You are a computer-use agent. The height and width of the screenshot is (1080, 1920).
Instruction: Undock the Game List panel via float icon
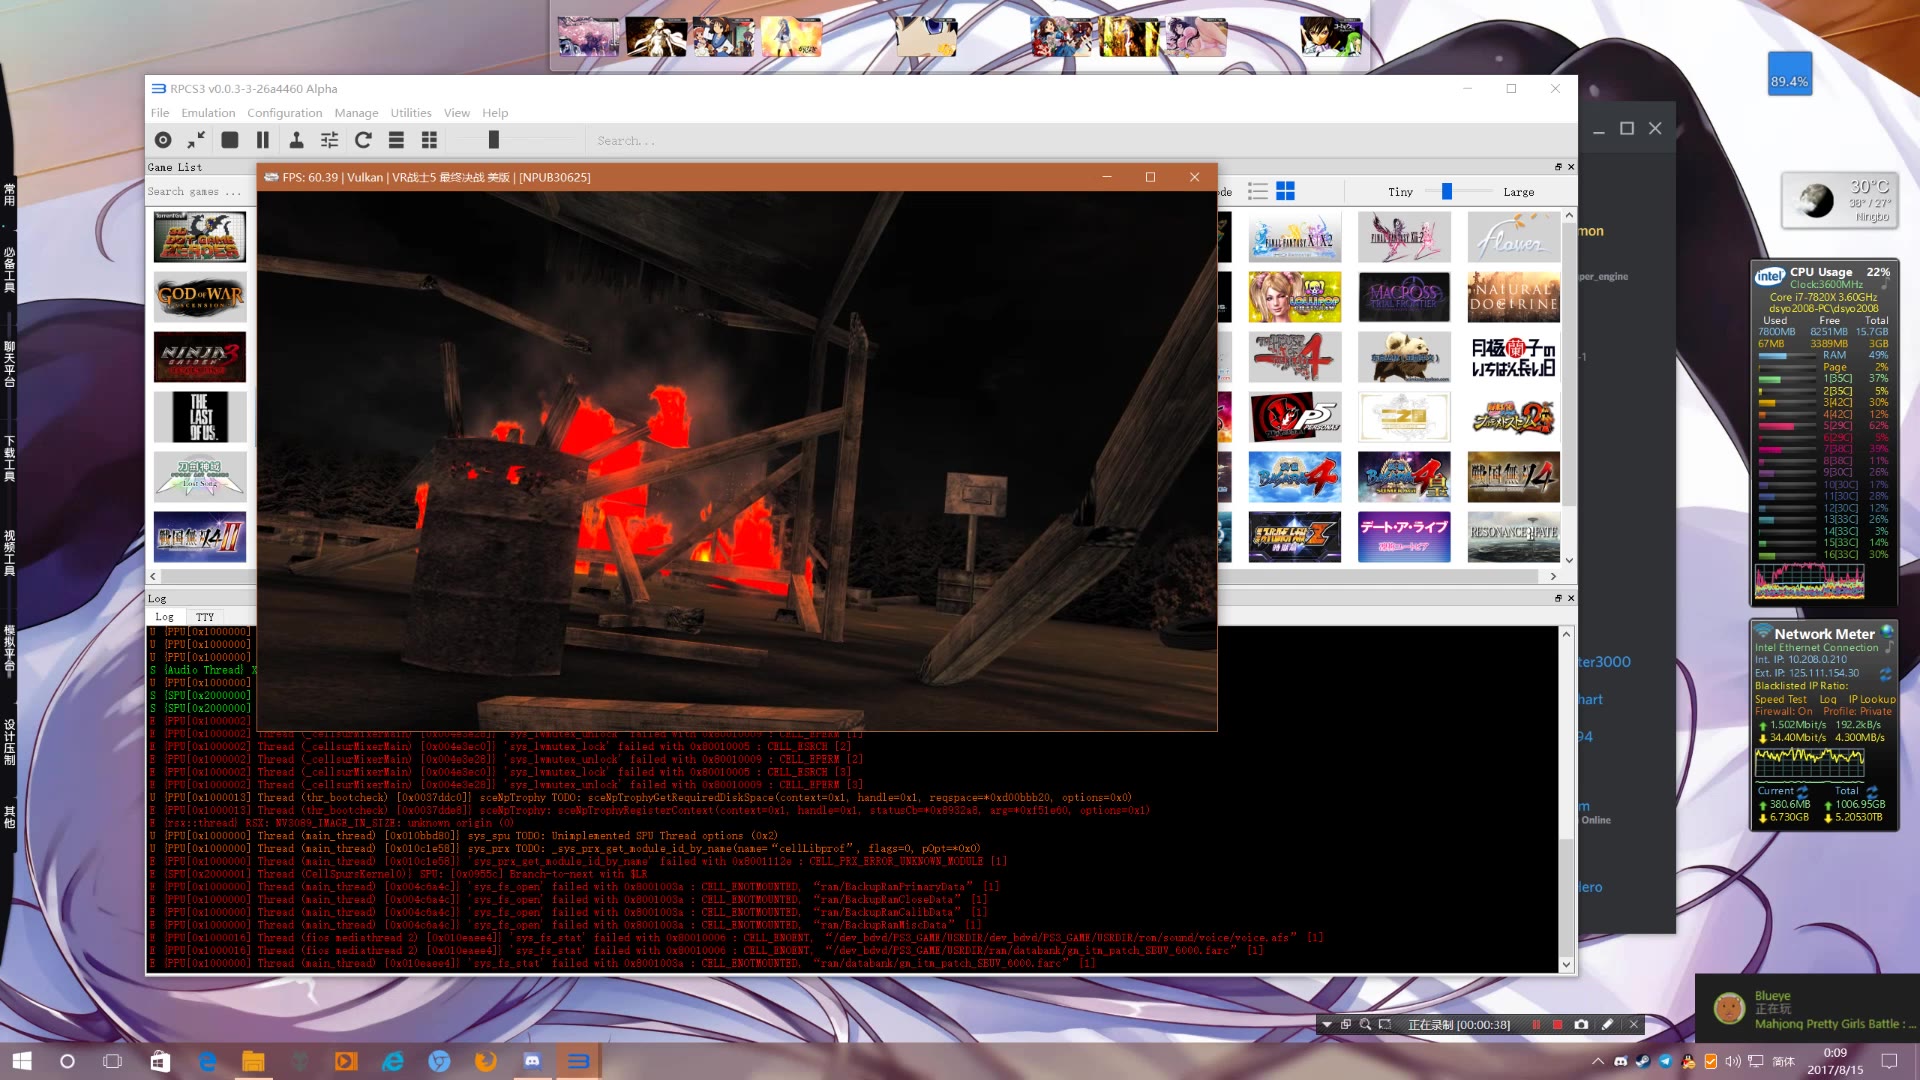[1557, 167]
